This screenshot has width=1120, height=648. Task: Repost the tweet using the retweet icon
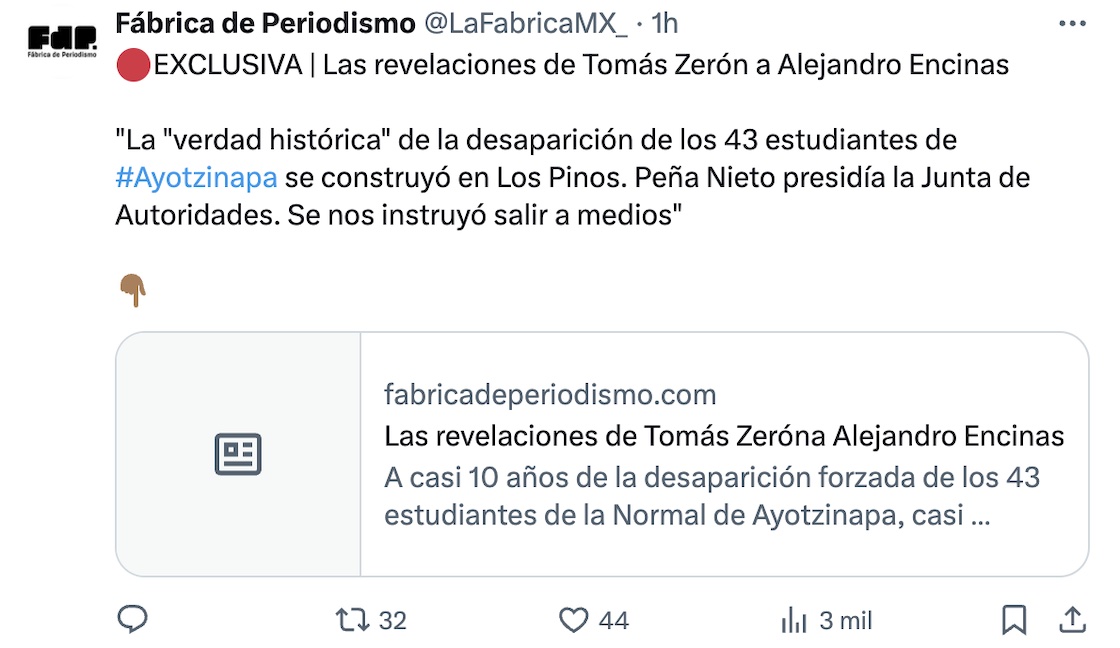(352, 620)
